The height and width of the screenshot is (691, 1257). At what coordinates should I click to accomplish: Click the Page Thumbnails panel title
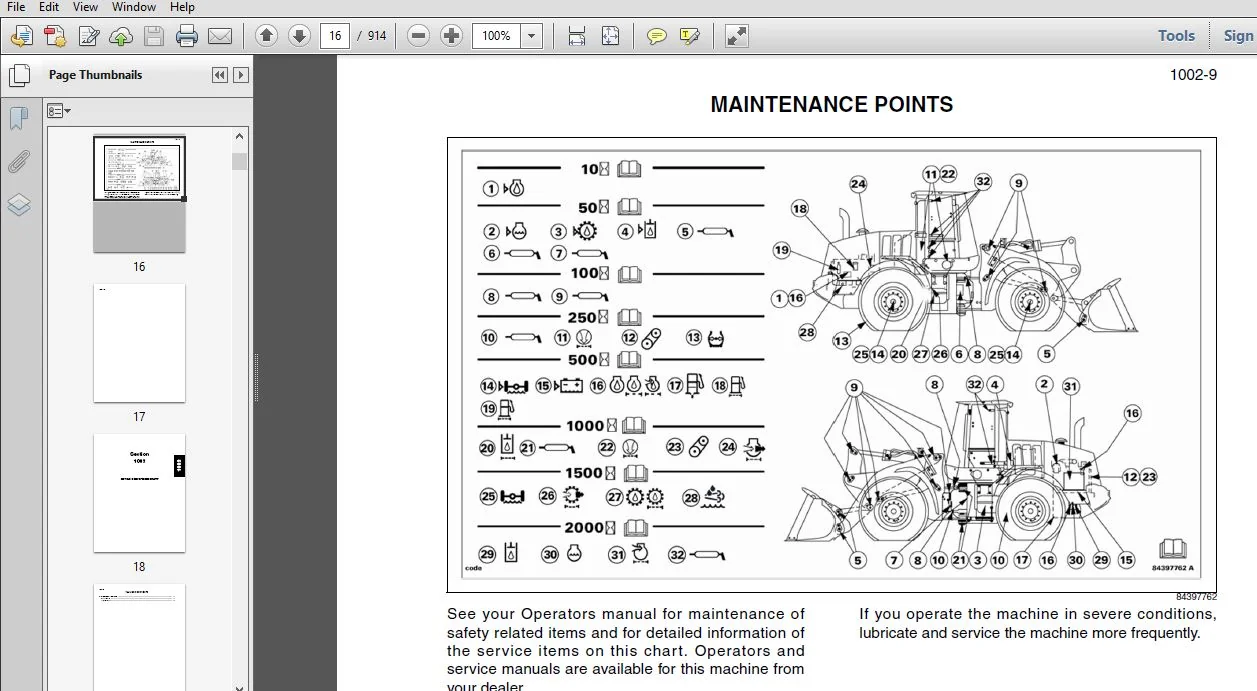point(95,75)
